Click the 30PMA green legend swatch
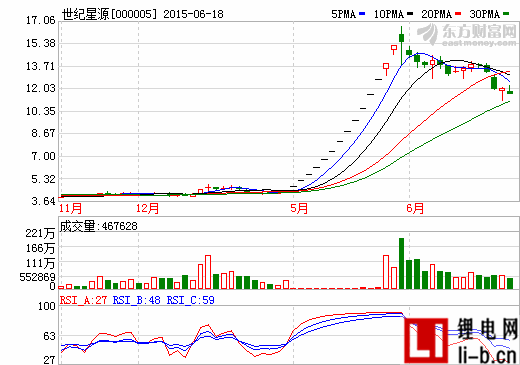520x365 pixels. 506,14
